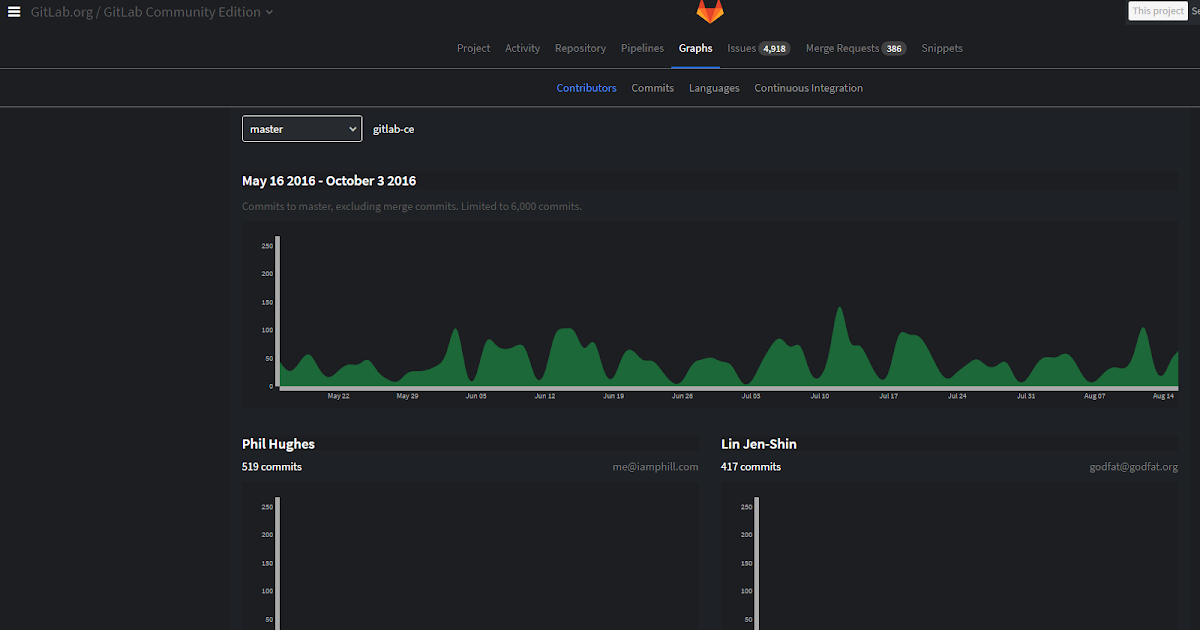The width and height of the screenshot is (1200, 630).
Task: Click the GitLab.org group link
Action: (x=62, y=12)
